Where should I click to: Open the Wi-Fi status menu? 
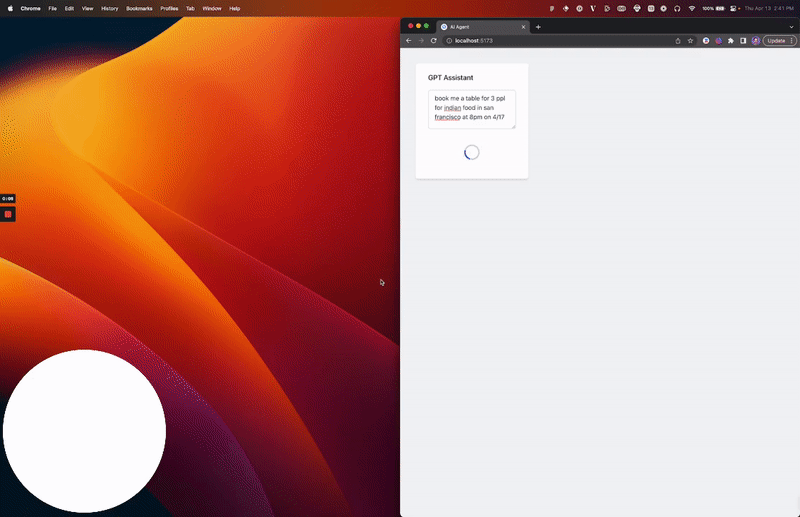692,8
